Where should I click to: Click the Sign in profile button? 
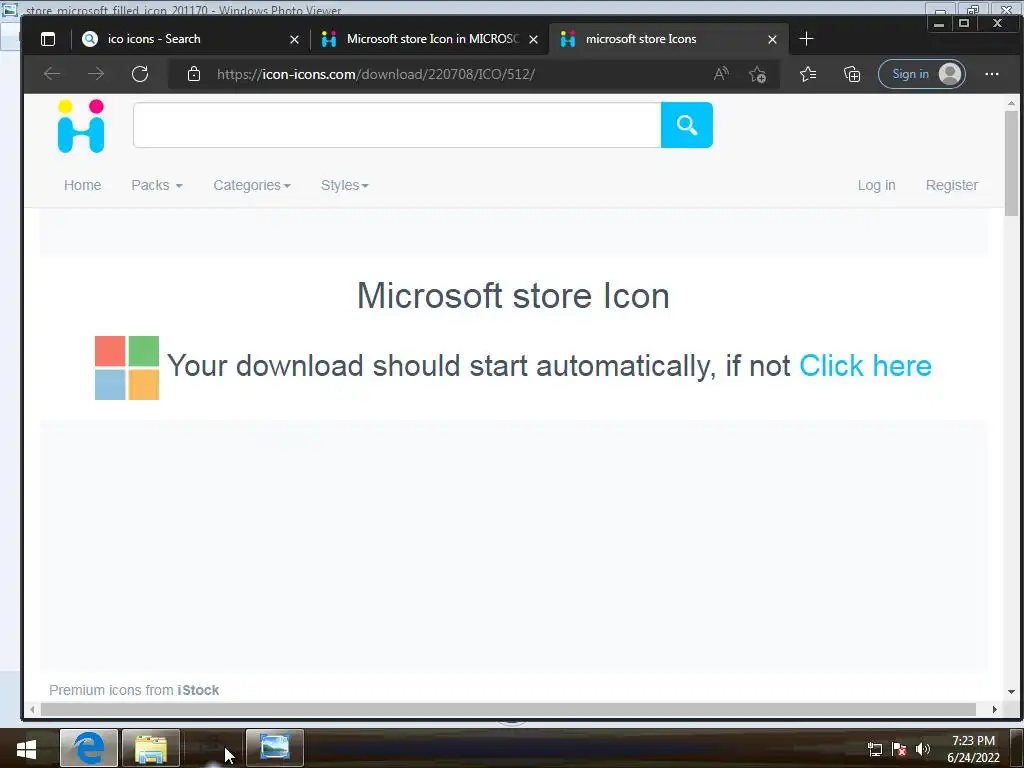tap(921, 74)
